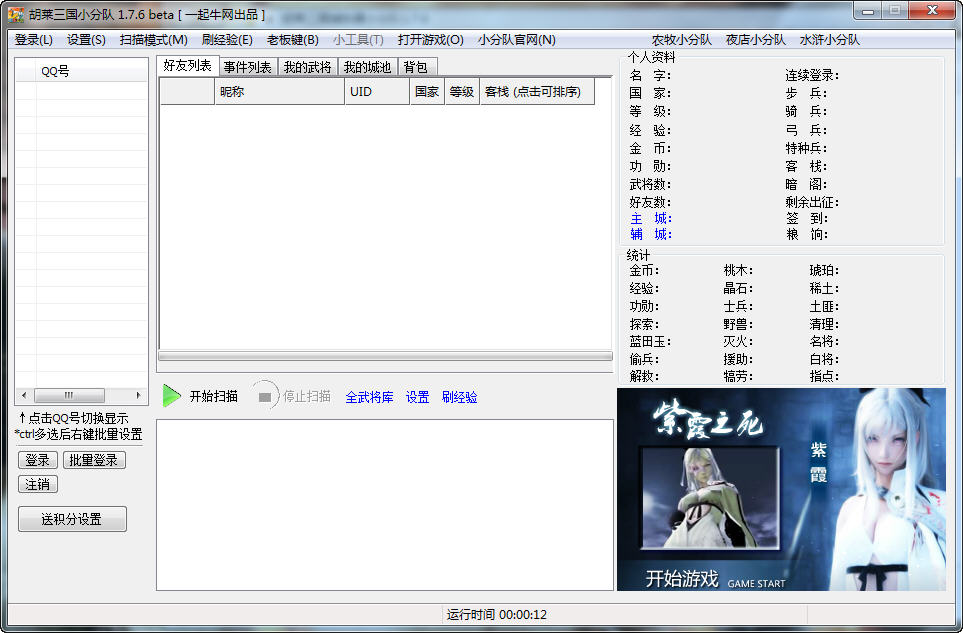Switch to the 事件列表 tab
This screenshot has height=633, width=963.
click(248, 67)
